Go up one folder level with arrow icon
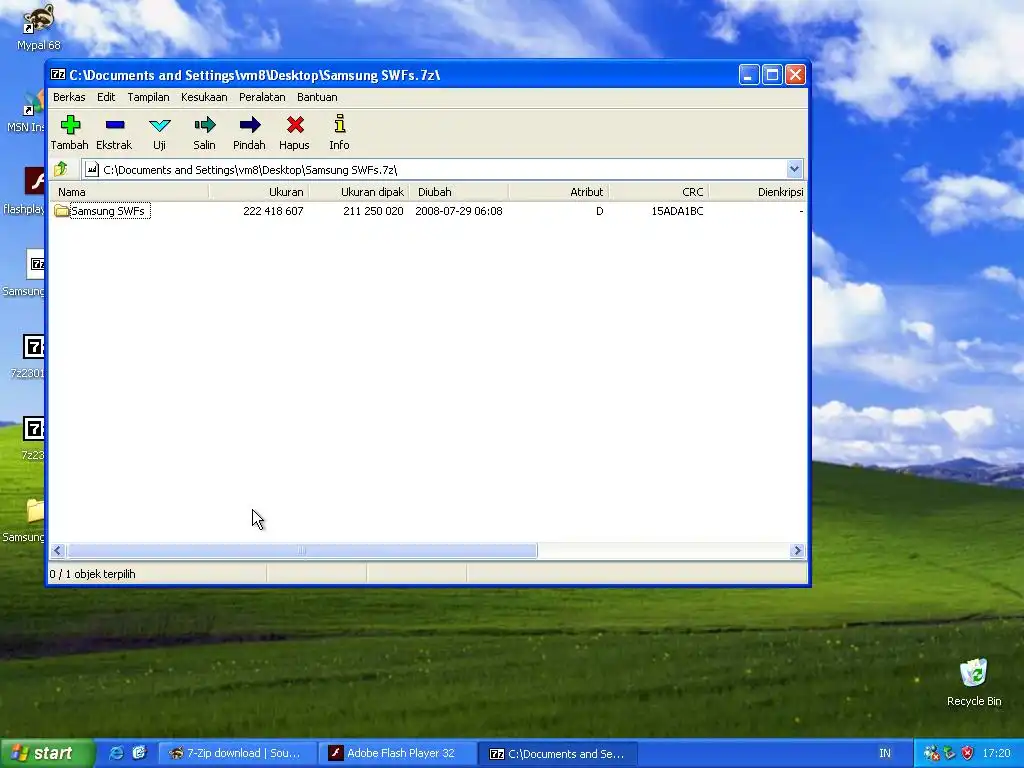Screen dimensions: 1024x768 [61, 169]
